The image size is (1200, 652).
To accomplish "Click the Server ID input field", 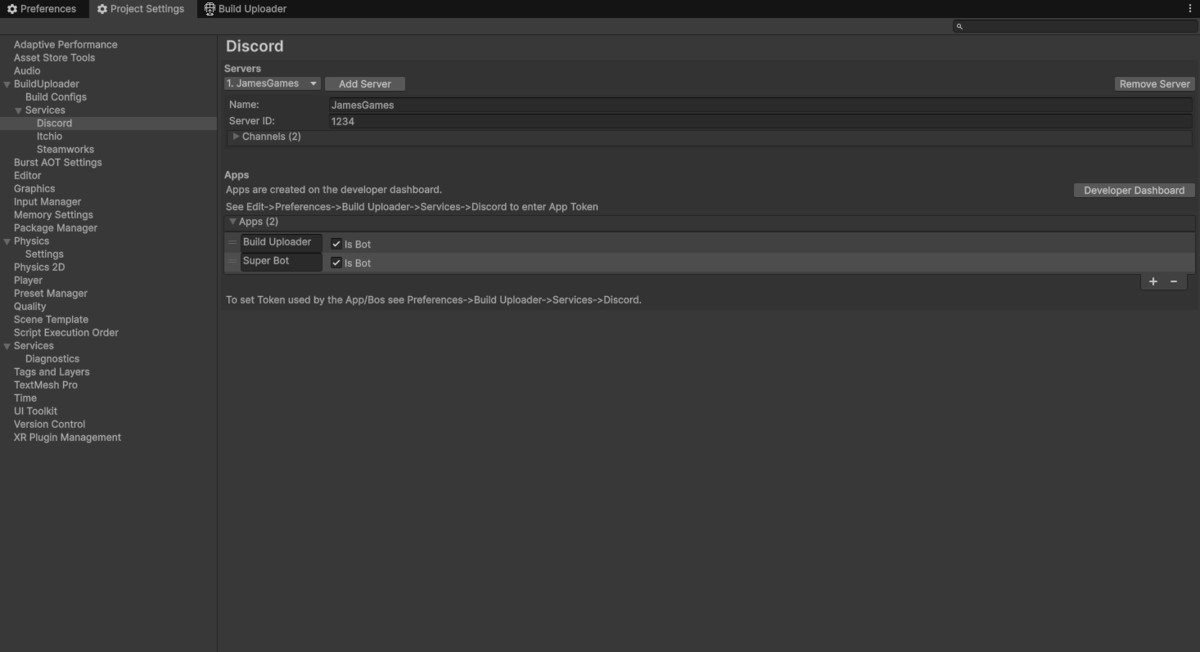I will [x=600, y=120].
